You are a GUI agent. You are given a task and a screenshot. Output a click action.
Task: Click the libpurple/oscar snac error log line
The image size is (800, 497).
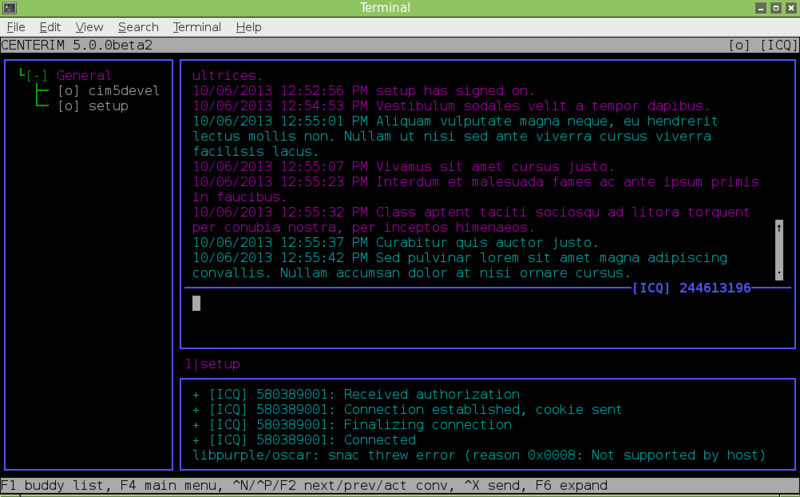(479, 455)
